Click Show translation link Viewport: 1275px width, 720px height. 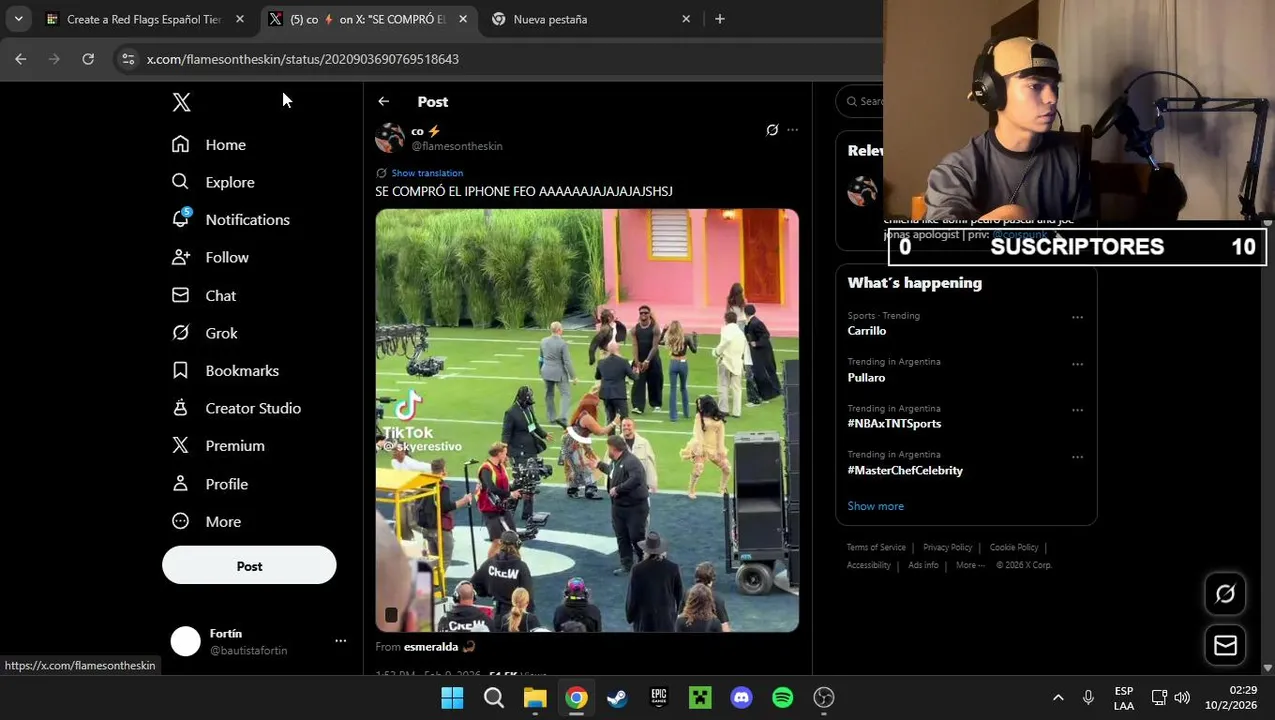coord(427,173)
